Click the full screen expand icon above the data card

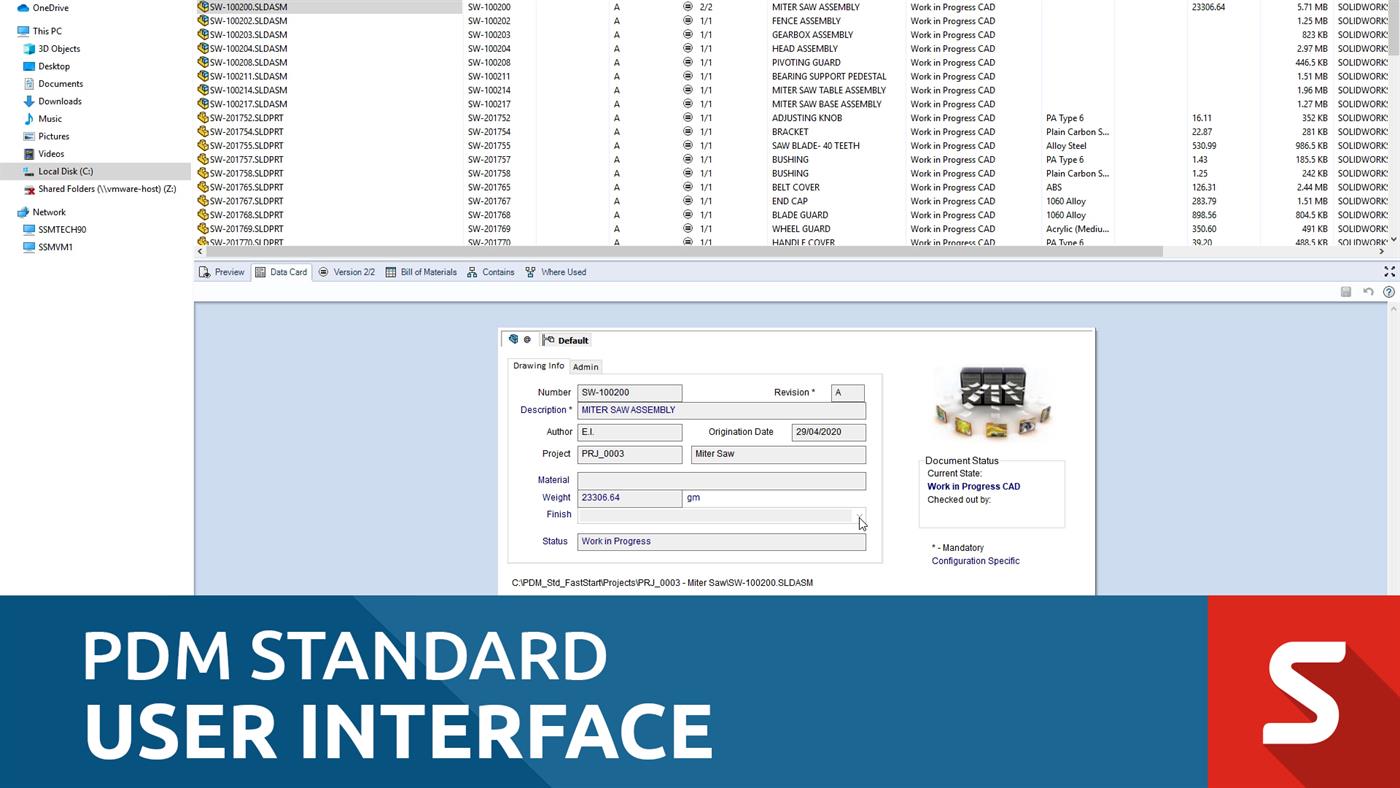[1388, 270]
